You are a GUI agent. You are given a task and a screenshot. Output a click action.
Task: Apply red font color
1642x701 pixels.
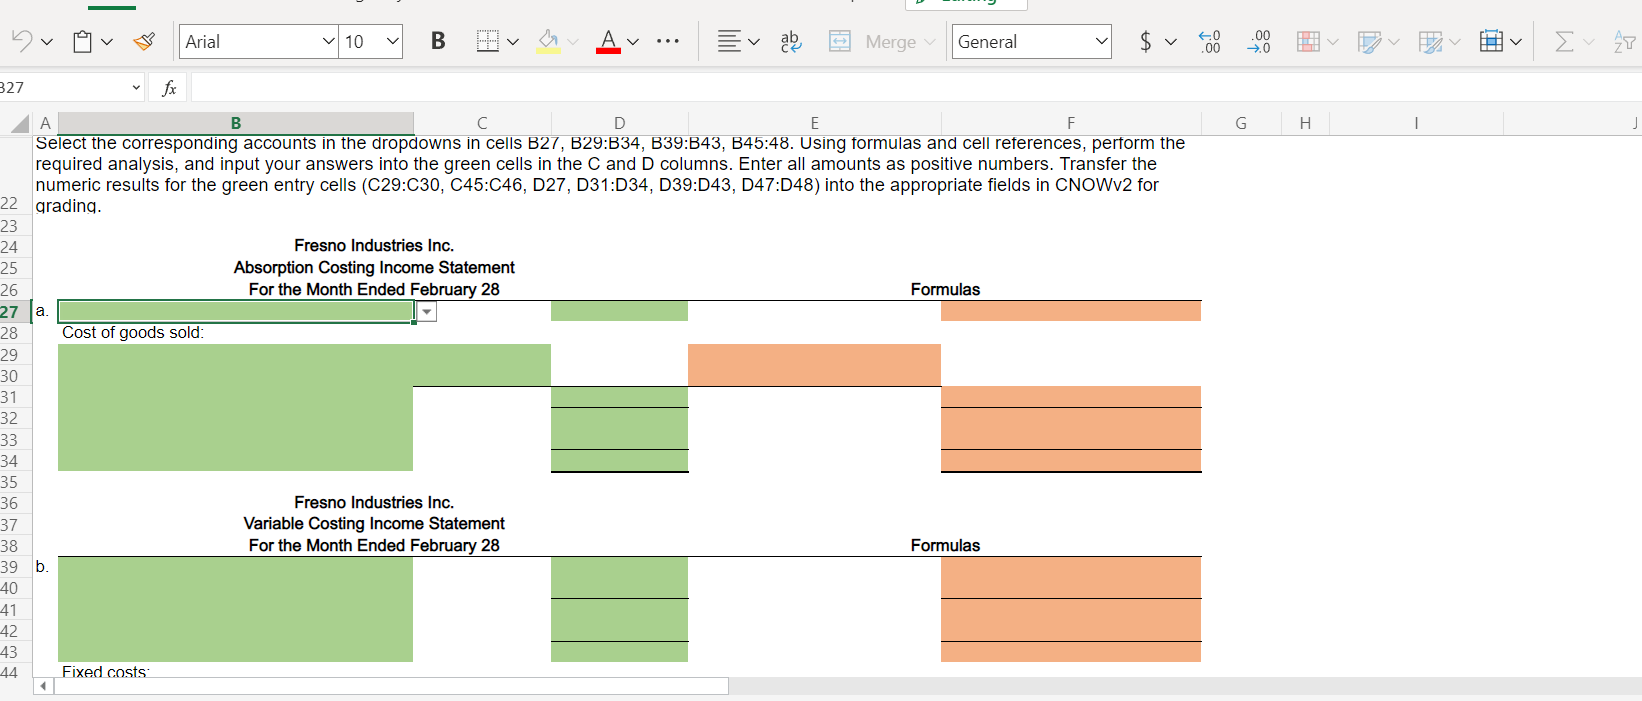pos(608,41)
